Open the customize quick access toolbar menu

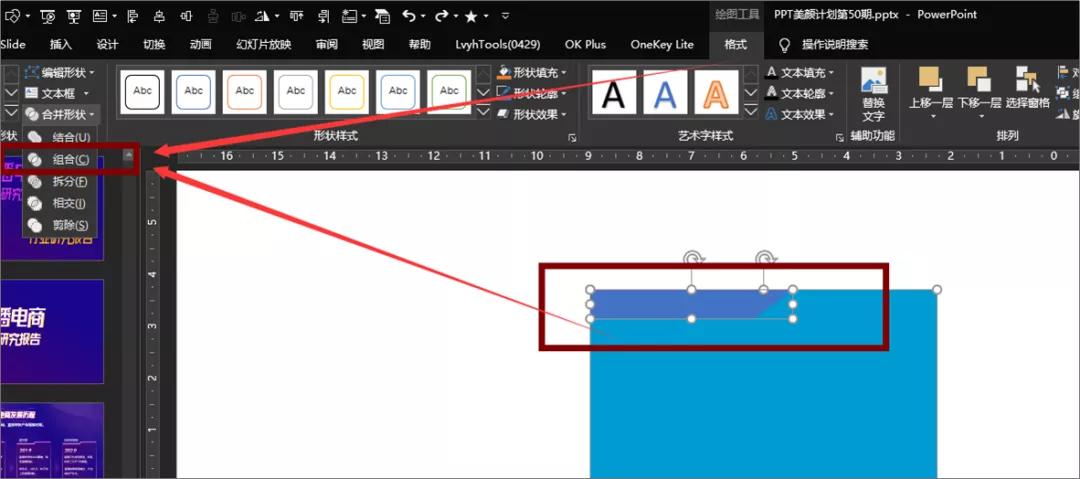(x=506, y=15)
